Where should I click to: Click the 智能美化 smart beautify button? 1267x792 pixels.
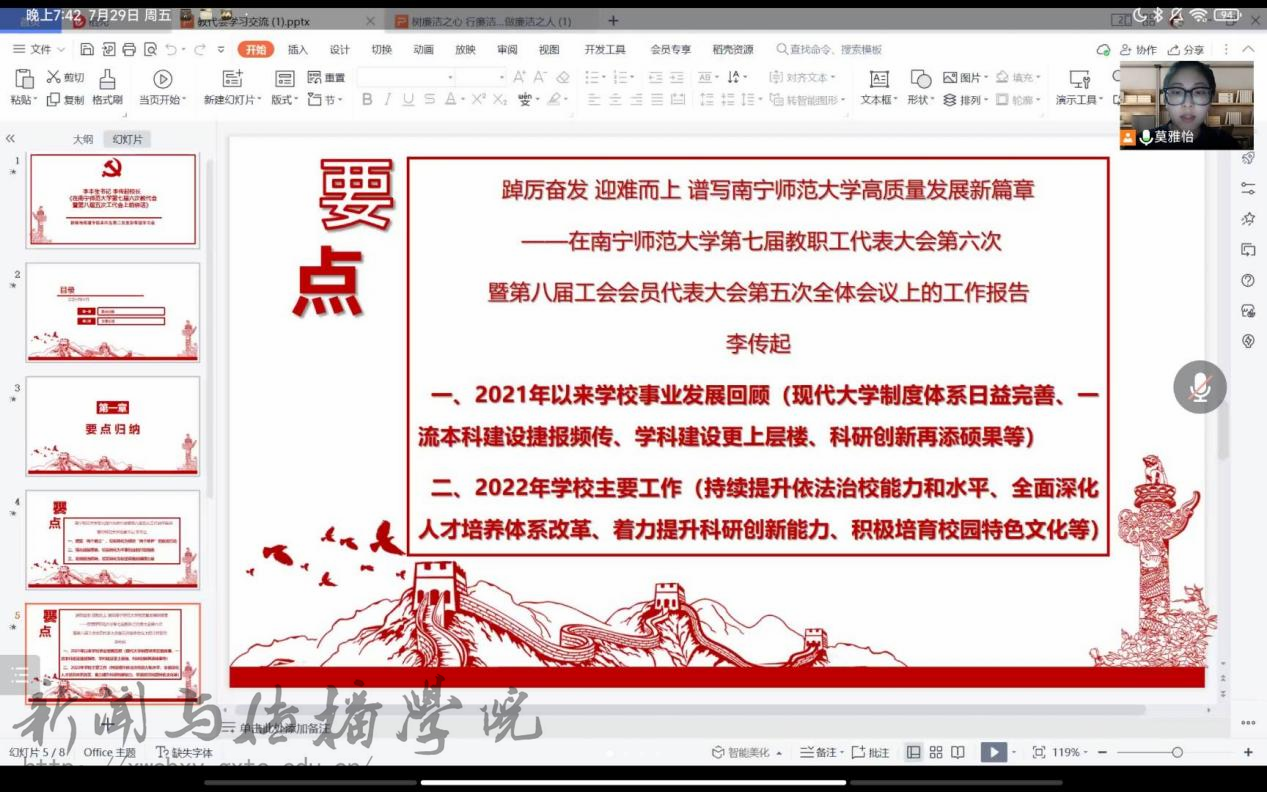[x=747, y=752]
